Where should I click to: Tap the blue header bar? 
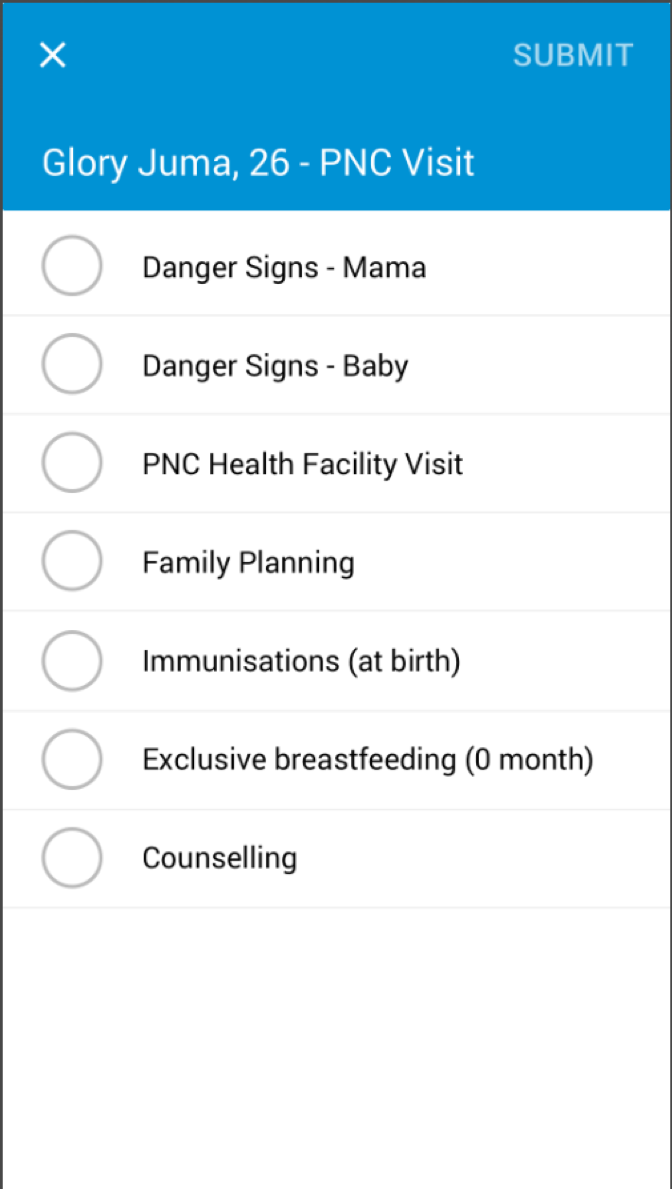coord(336,105)
